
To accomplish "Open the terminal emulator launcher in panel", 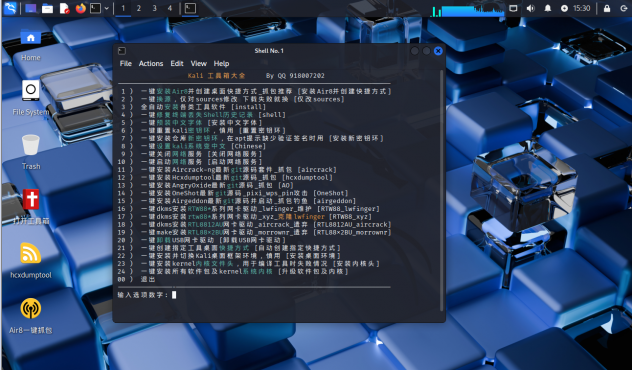I will coord(95,8).
